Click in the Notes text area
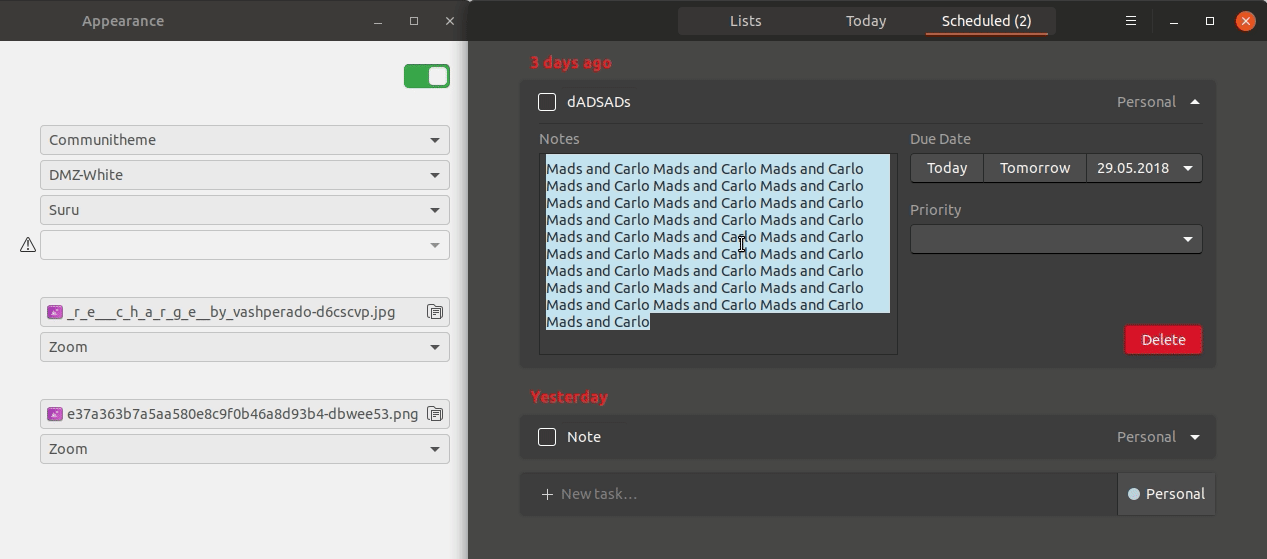This screenshot has height=559, width=1267. [718, 254]
